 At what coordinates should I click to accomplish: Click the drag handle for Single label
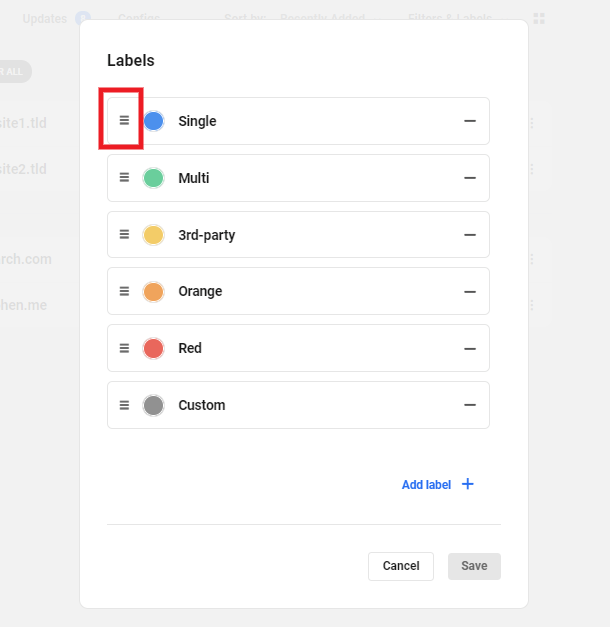pyautogui.click(x=124, y=121)
